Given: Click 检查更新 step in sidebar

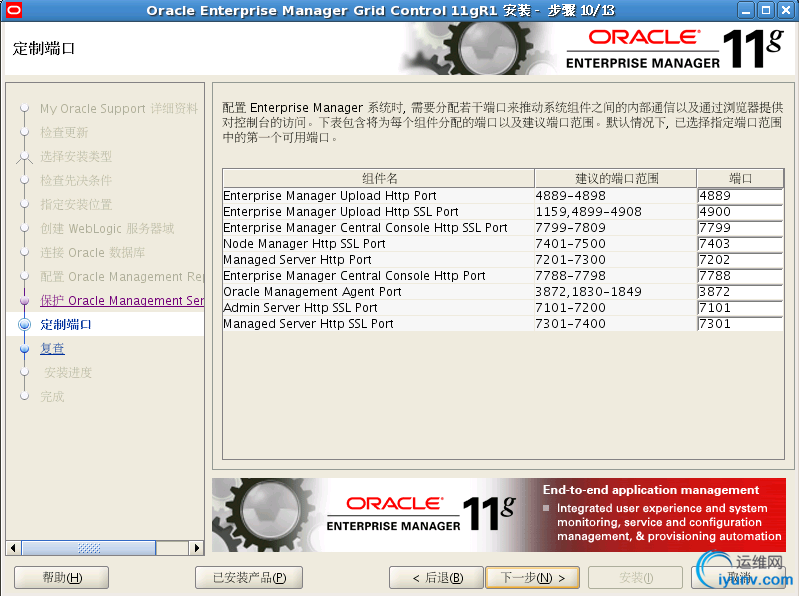Looking at the screenshot, I should tap(64, 132).
